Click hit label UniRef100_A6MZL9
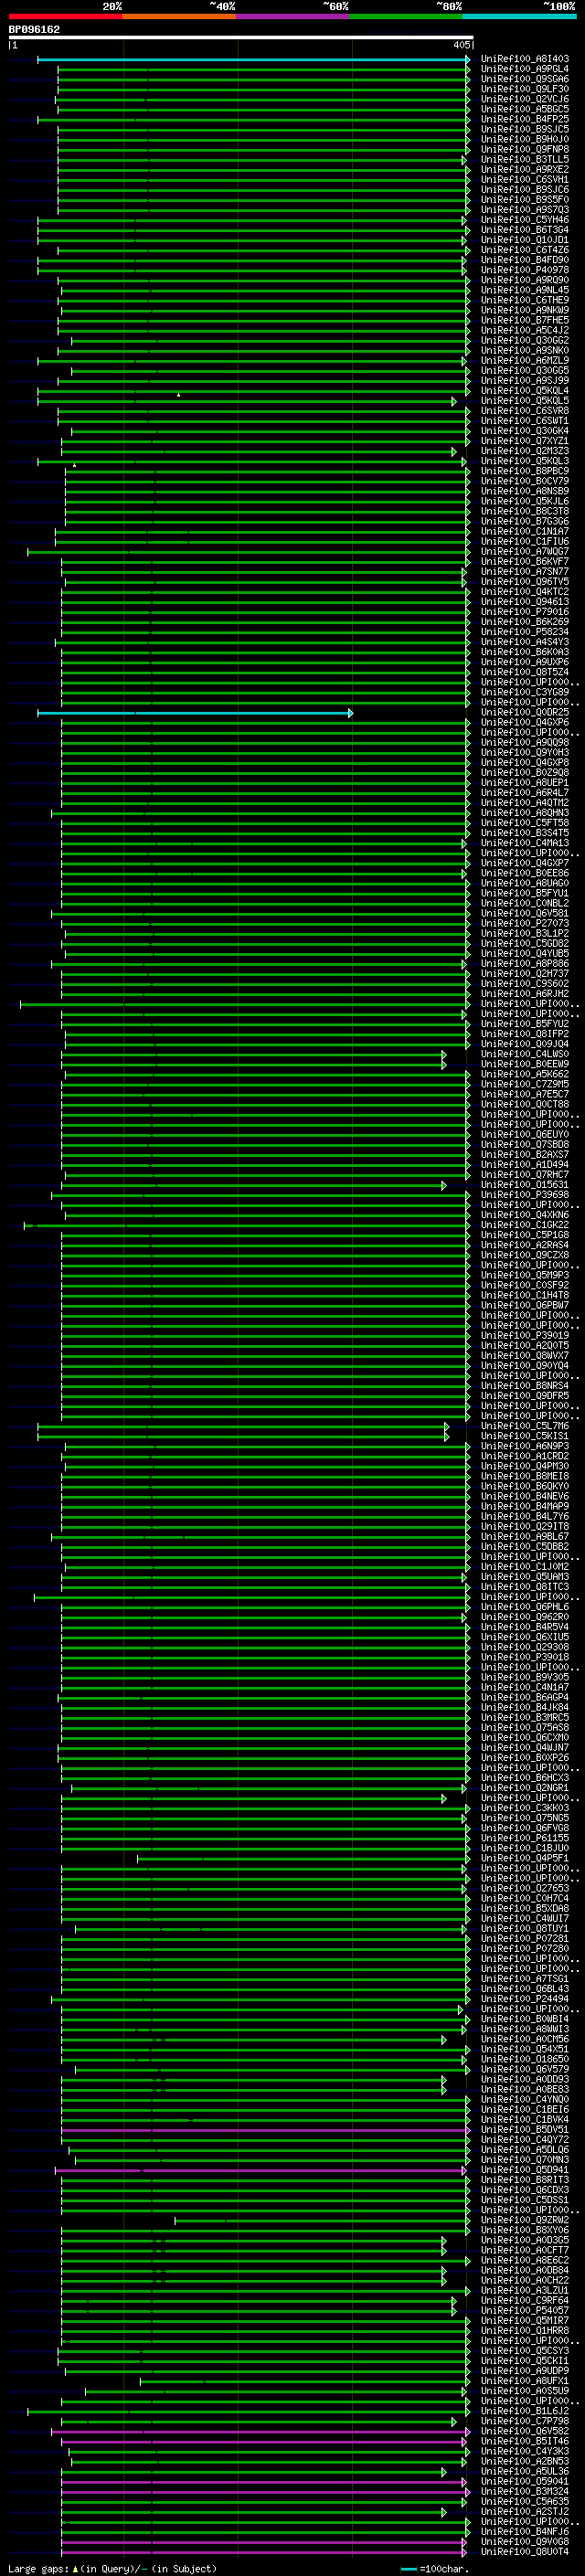The width and height of the screenshot is (585, 2576). (525, 361)
